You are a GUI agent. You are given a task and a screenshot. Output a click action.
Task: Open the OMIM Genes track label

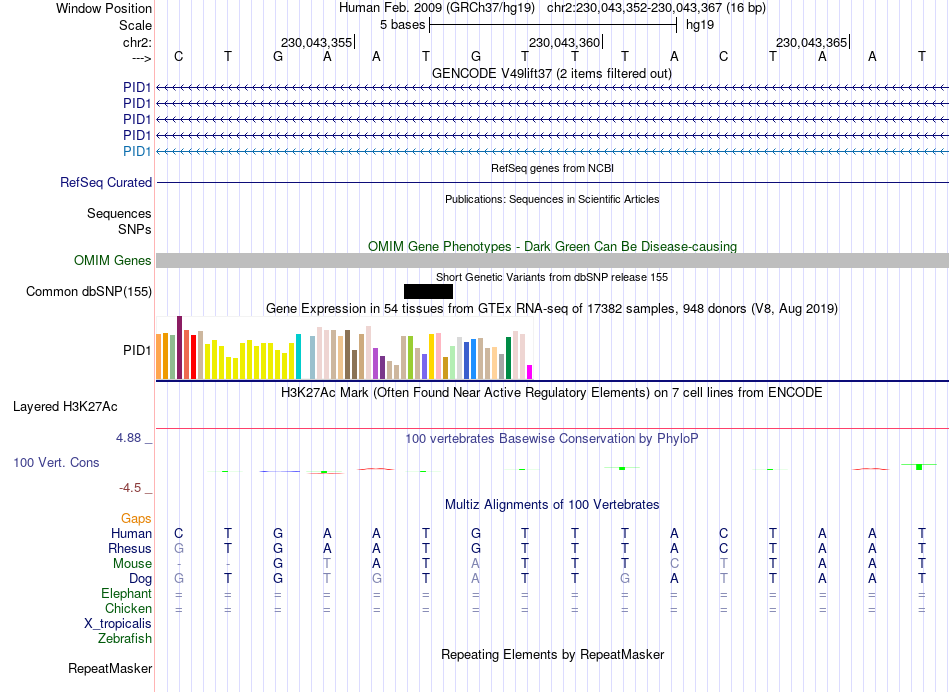pyautogui.click(x=113, y=261)
